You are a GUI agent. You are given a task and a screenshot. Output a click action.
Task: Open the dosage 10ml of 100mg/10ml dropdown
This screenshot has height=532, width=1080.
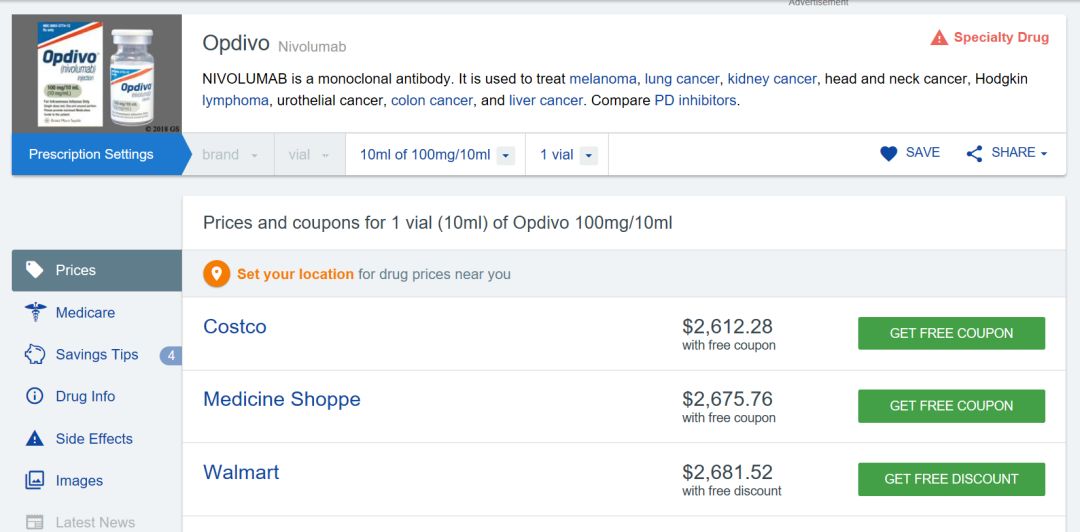[x=436, y=155]
